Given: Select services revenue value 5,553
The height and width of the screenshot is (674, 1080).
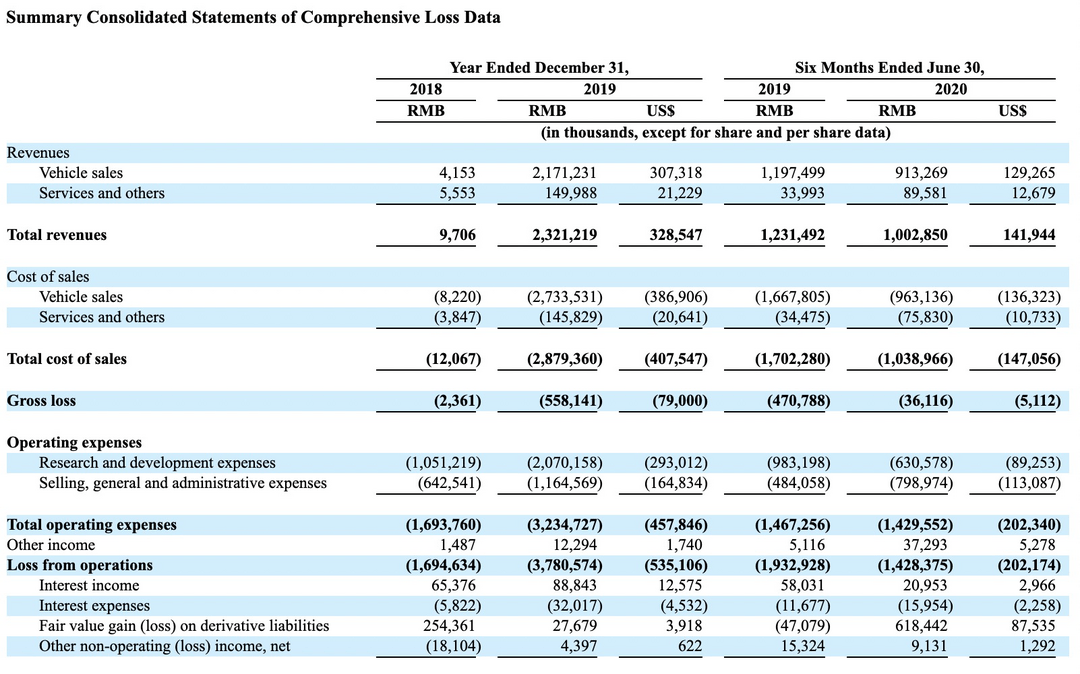Looking at the screenshot, I should click(457, 193).
